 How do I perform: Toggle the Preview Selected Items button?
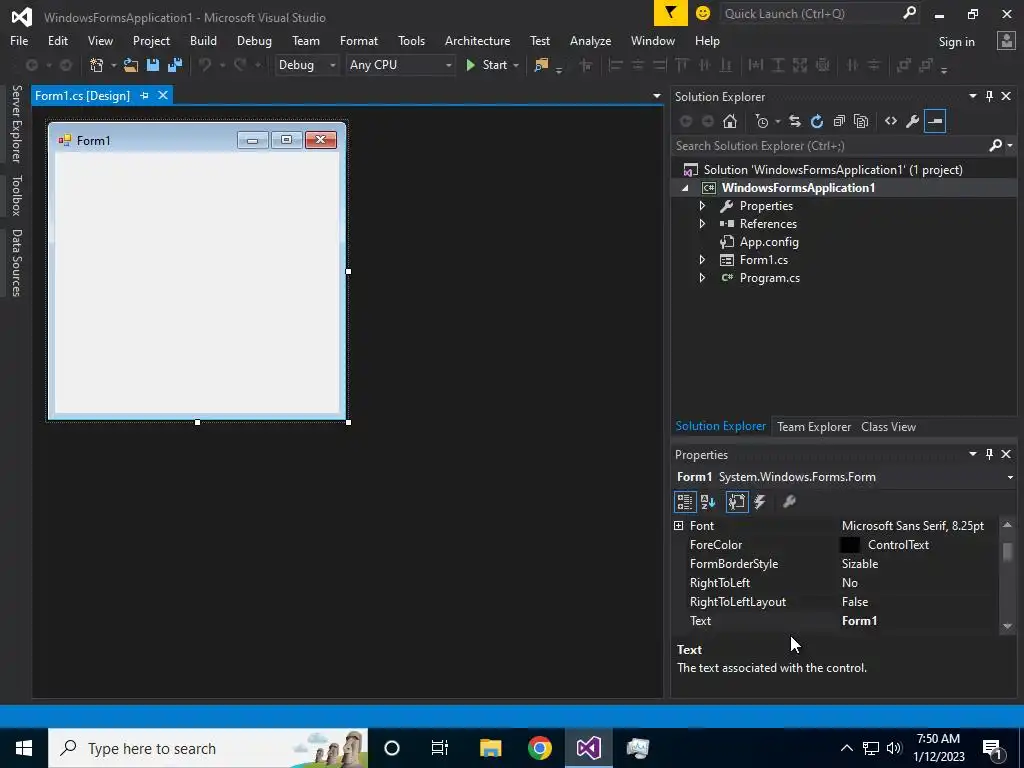pyautogui.click(x=935, y=121)
